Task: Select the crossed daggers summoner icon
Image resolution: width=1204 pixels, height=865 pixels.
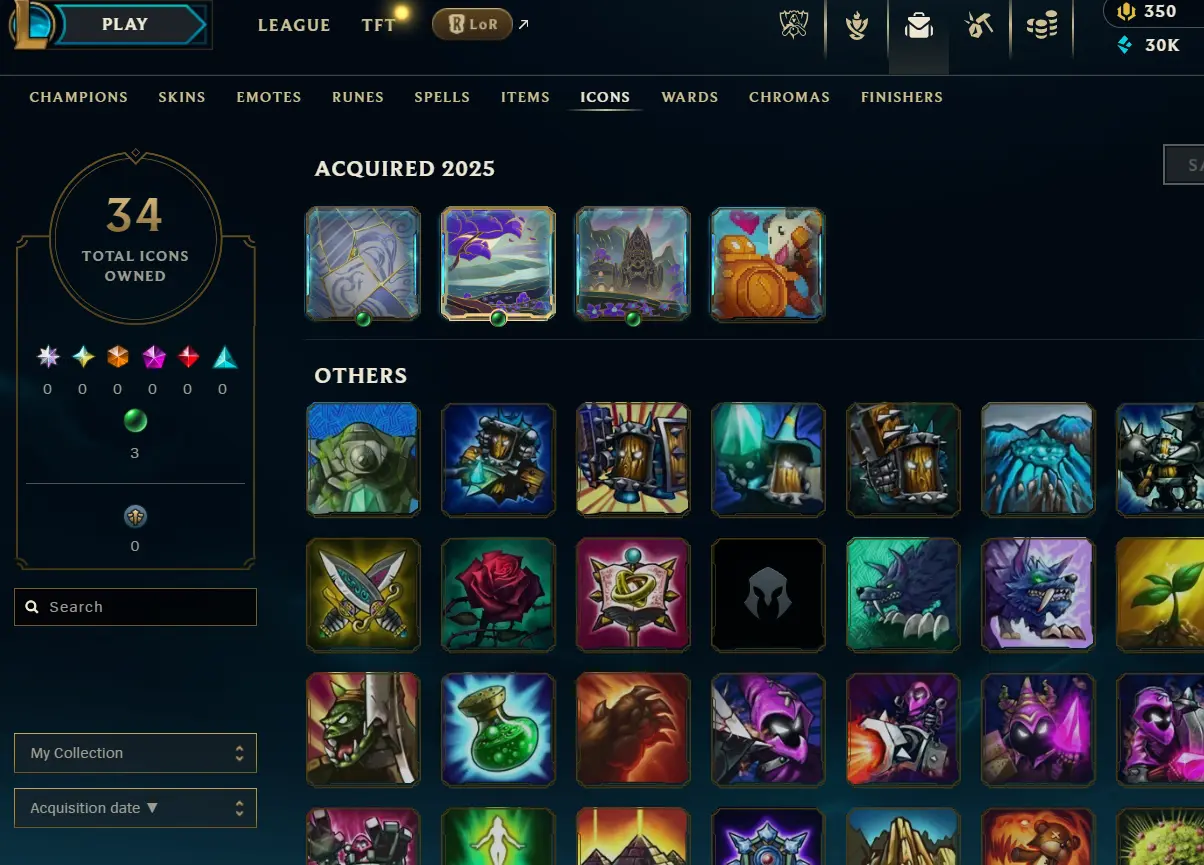Action: [363, 595]
